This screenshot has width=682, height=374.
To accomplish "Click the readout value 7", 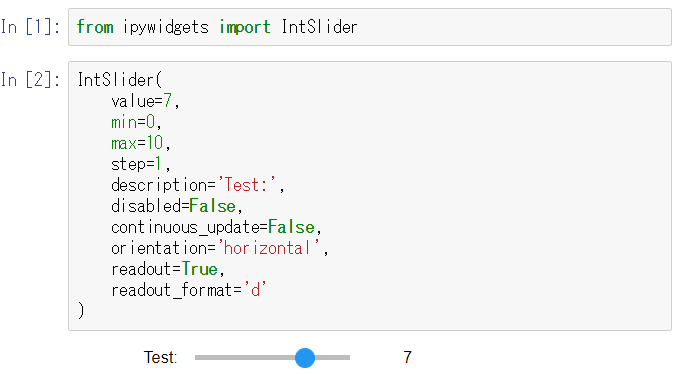I will tap(407, 357).
